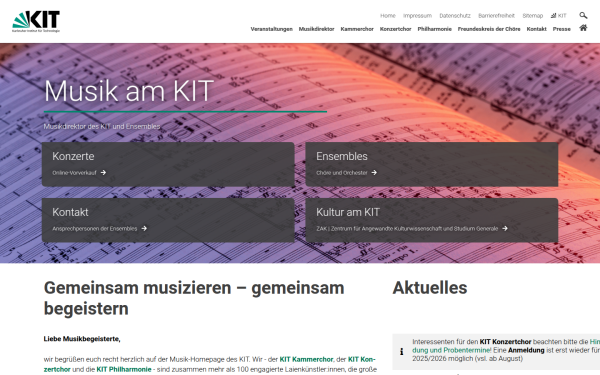Open Philharmonie menu item
Viewport: 600px width, 375px height.
coord(434,29)
